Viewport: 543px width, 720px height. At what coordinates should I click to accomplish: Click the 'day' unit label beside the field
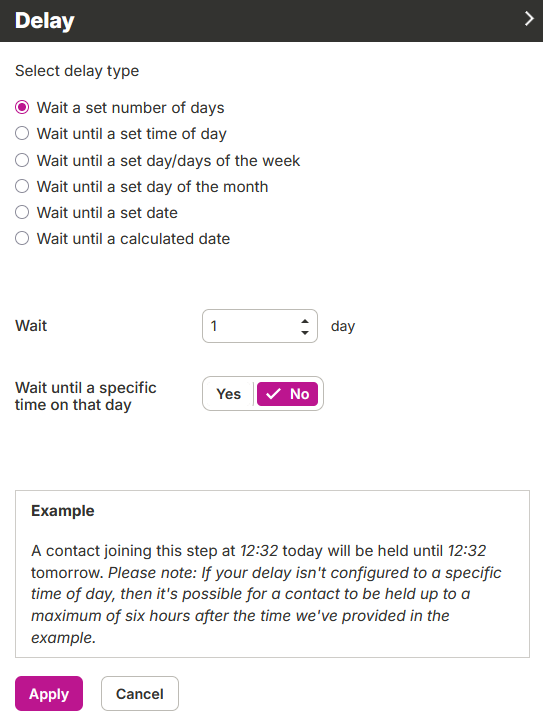tap(343, 326)
